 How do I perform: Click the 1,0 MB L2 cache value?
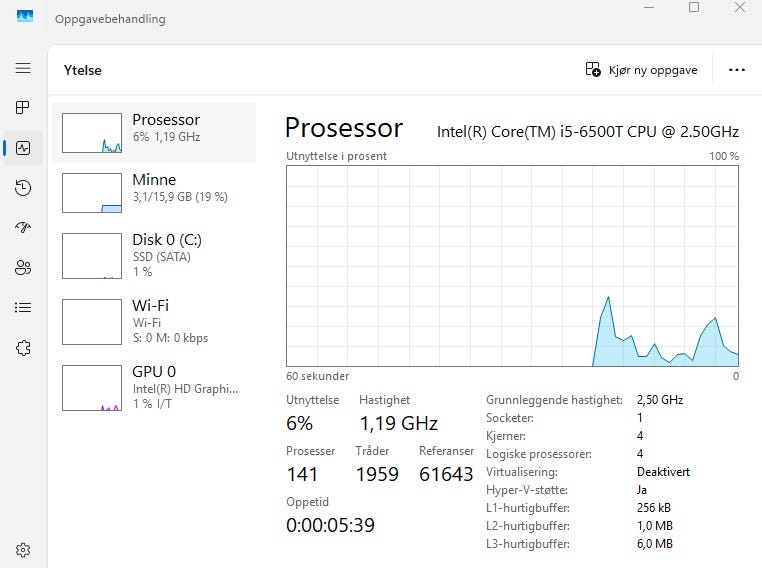click(x=655, y=526)
